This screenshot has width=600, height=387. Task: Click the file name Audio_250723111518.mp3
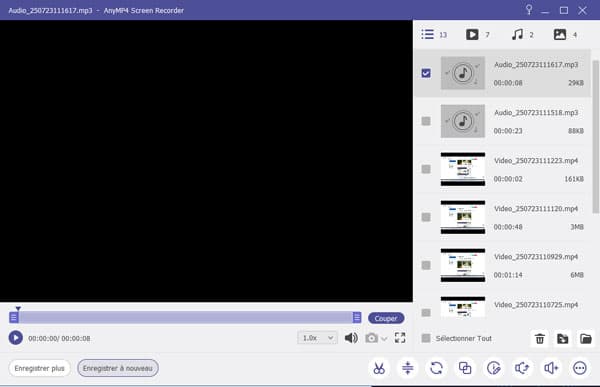[x=536, y=113]
